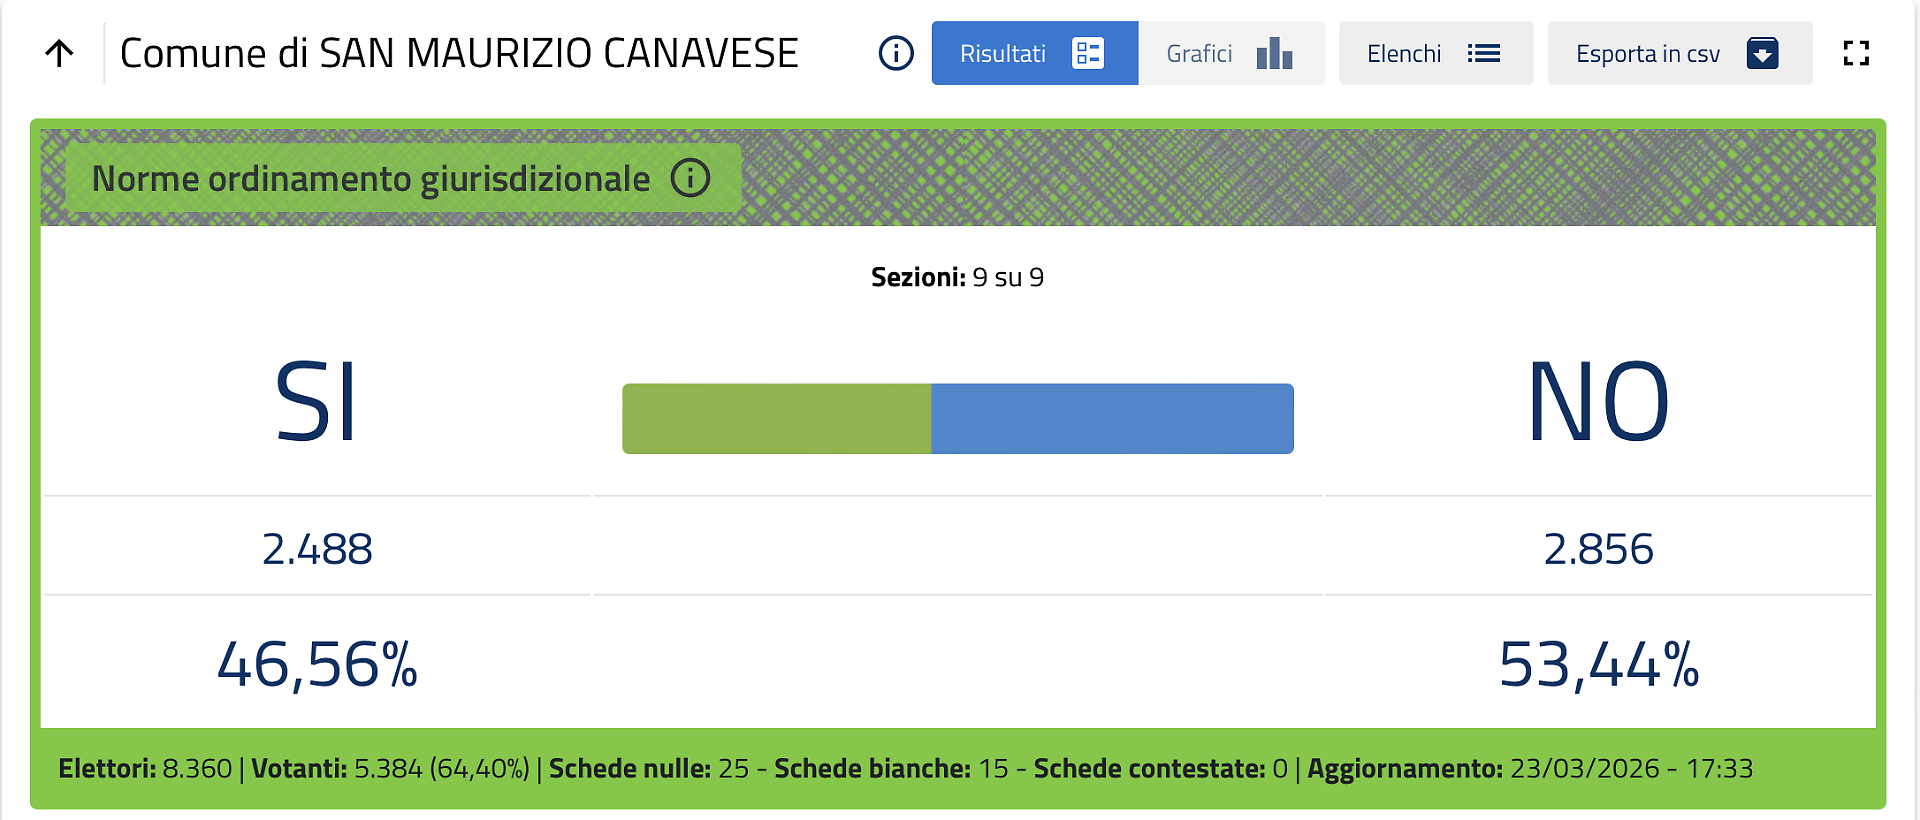Click the NO heading label

point(1598,402)
